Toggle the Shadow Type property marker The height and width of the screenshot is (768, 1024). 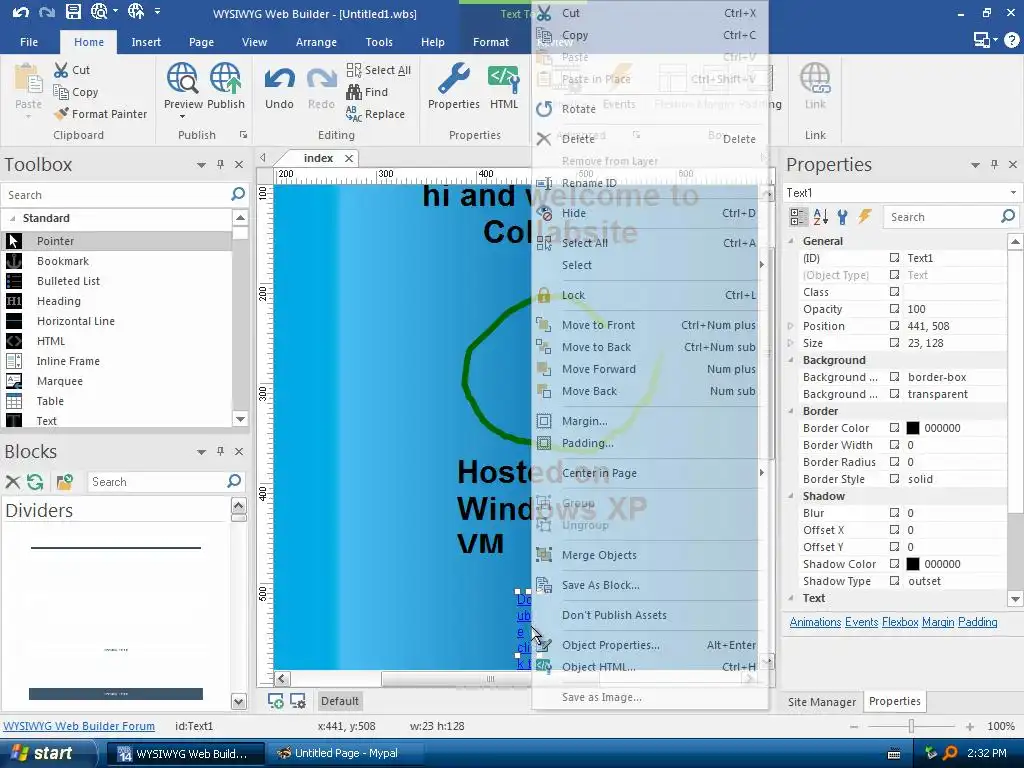[x=894, y=581]
